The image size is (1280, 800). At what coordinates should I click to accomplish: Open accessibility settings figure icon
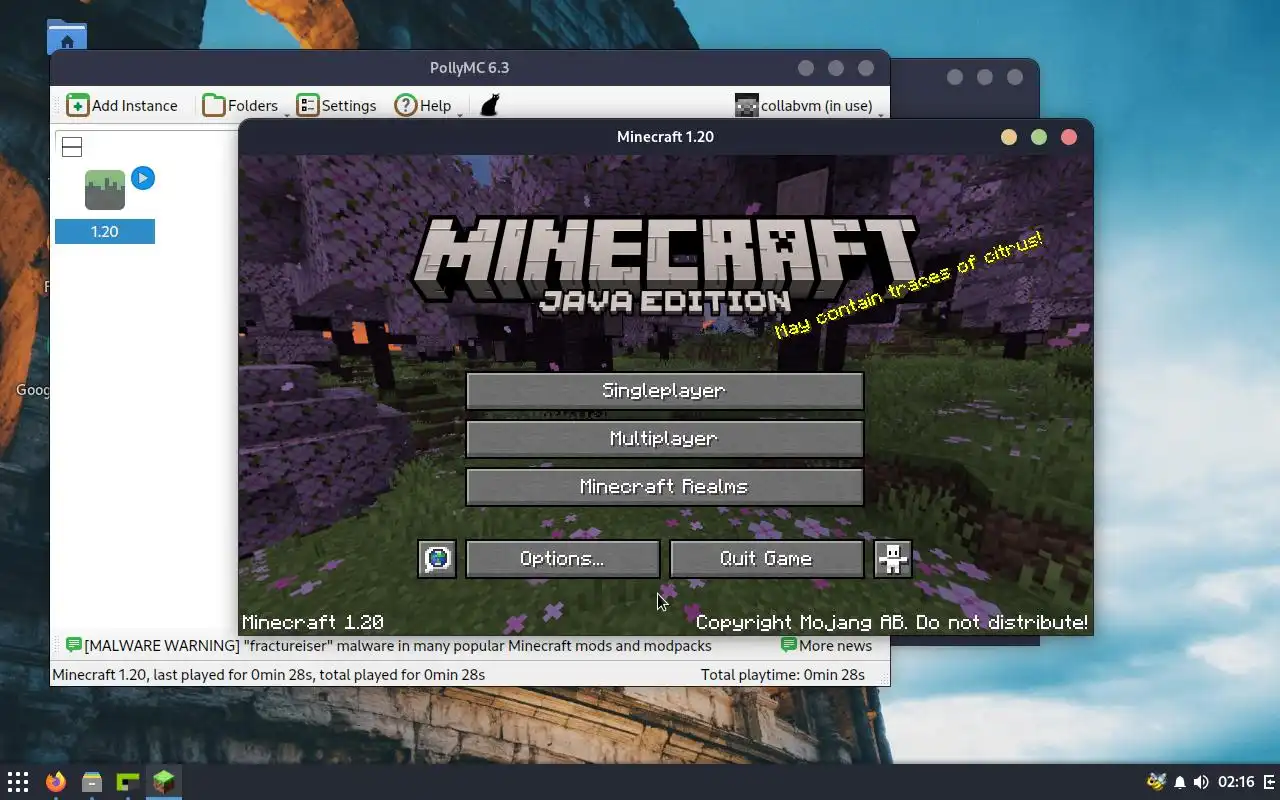(893, 559)
